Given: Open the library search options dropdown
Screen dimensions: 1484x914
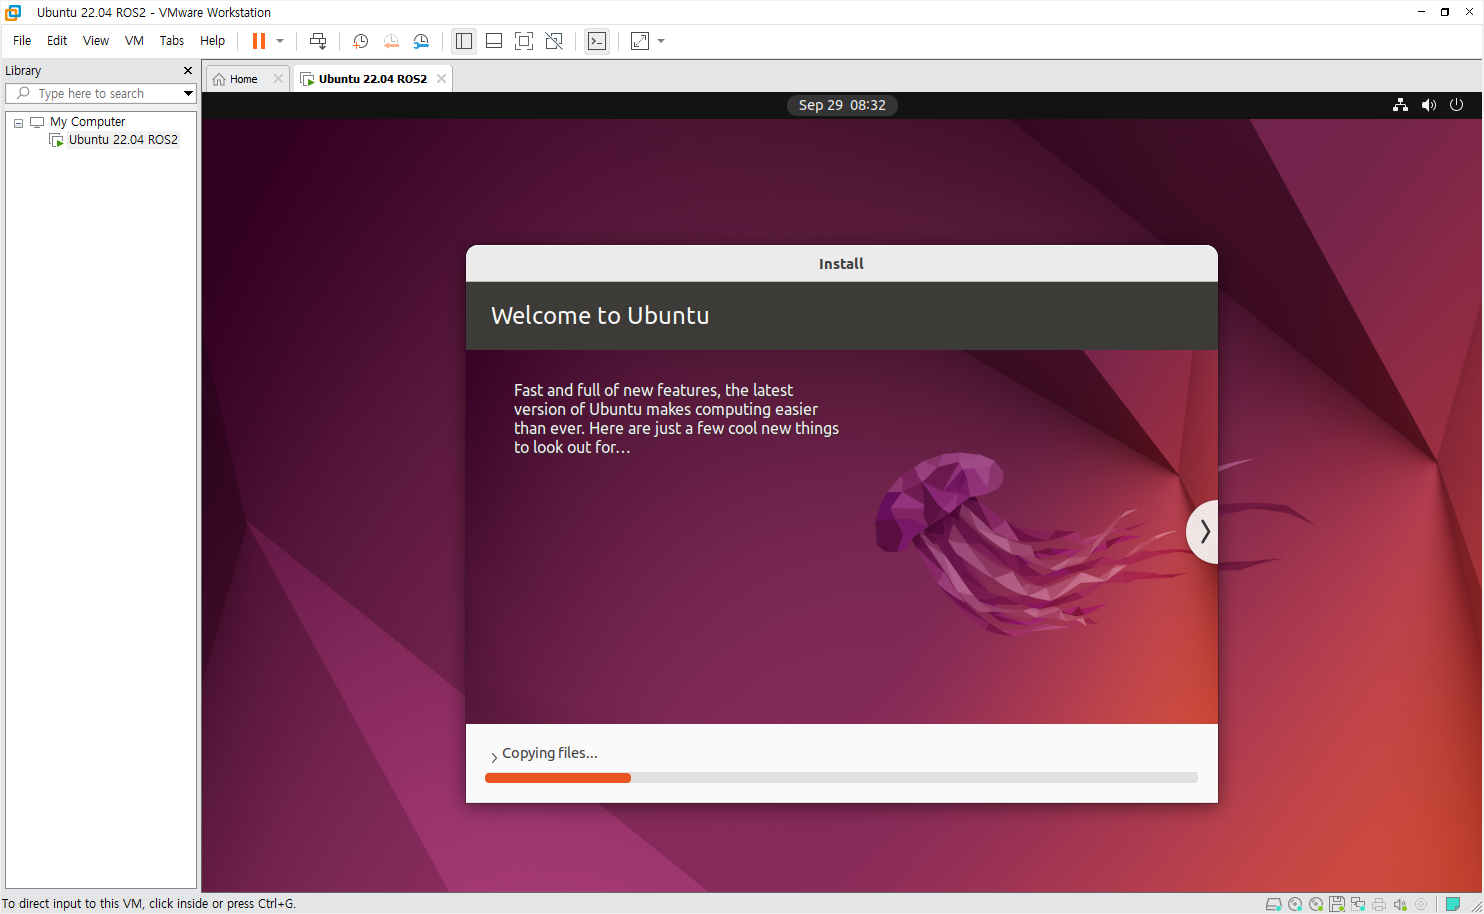Looking at the screenshot, I should coord(188,93).
